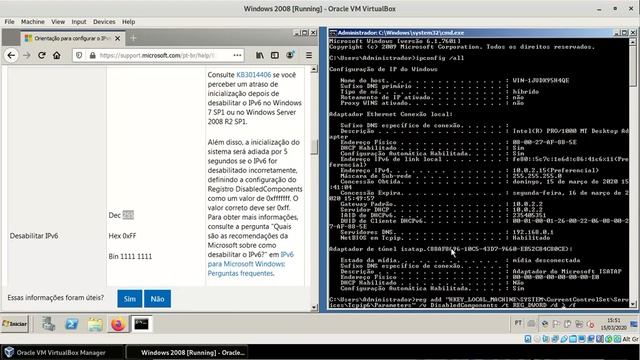Click VirtualBox keyboard capture arrow indicator
Screen dimensions: 640x360
click(x=618, y=339)
